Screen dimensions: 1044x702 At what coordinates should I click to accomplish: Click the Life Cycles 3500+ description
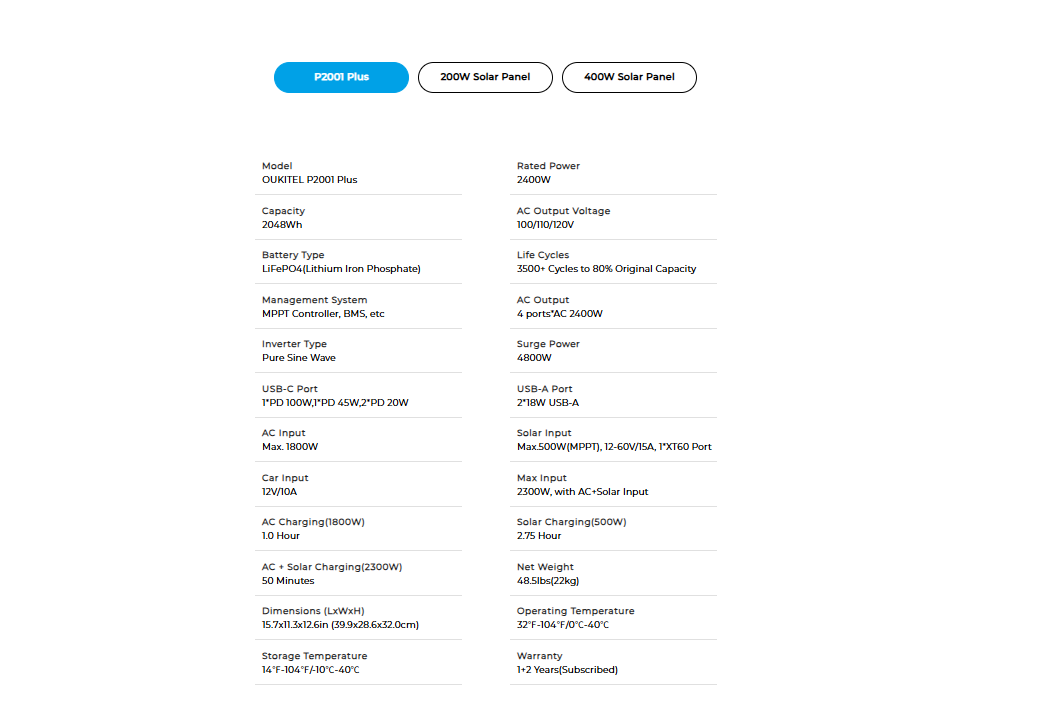[x=606, y=269]
